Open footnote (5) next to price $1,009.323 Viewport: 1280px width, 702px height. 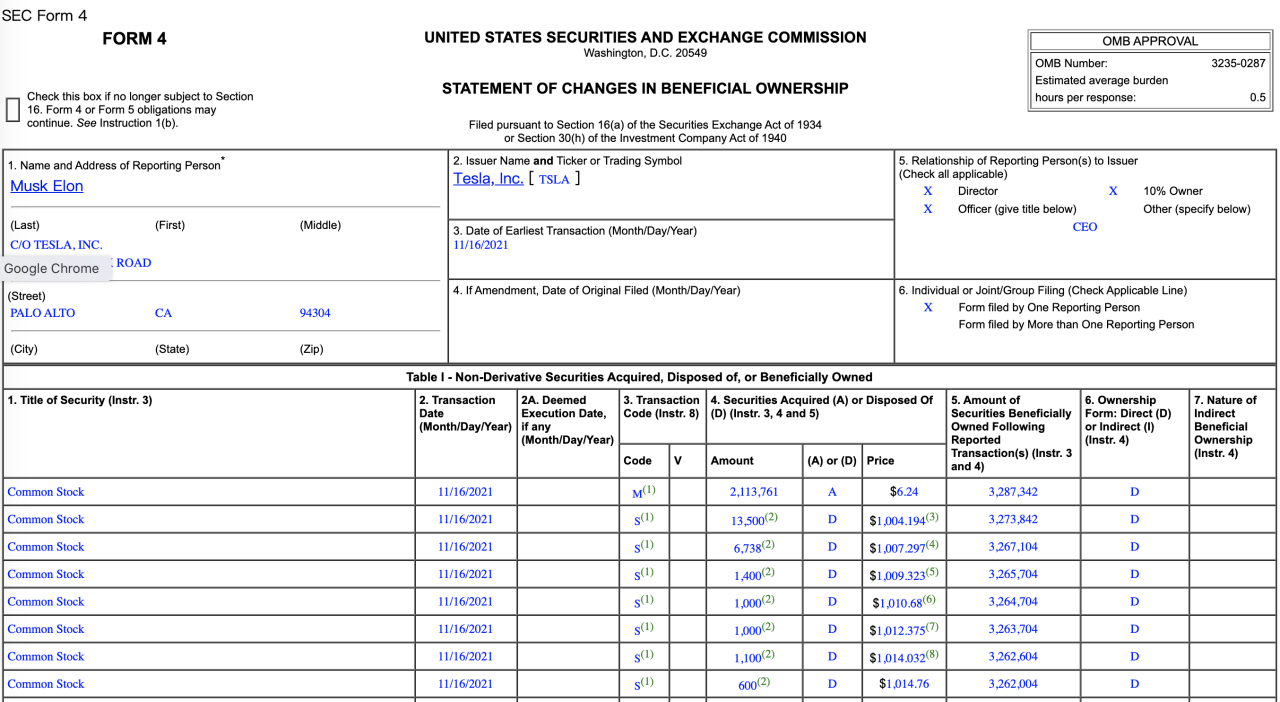[x=931, y=572]
